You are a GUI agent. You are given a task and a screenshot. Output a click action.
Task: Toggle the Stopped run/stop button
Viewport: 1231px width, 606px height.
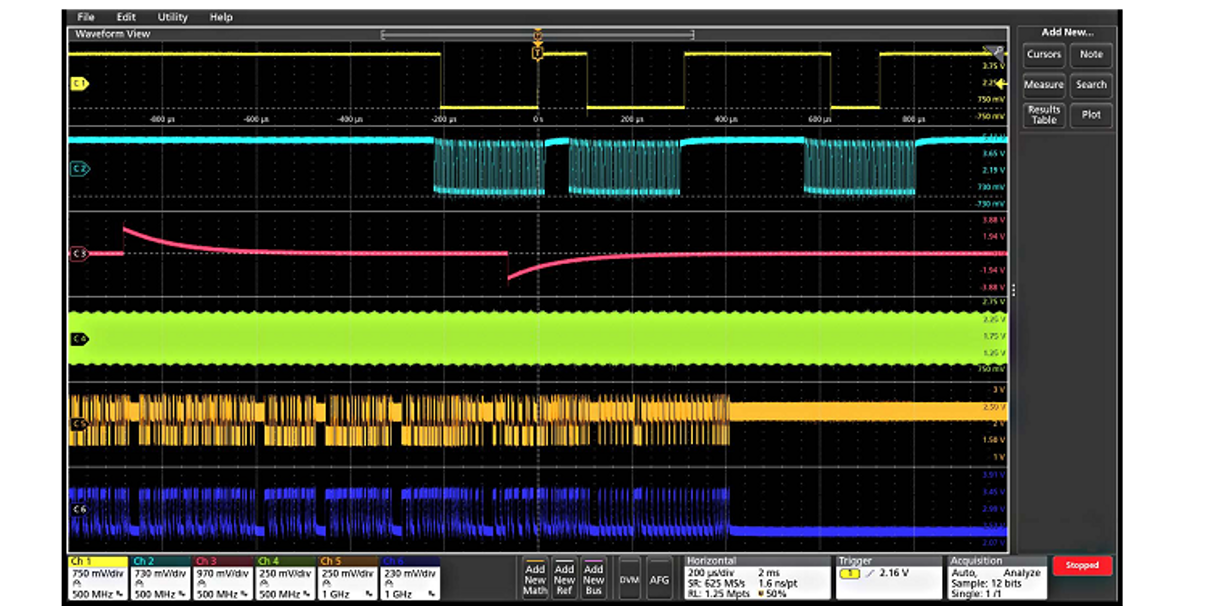1082,565
